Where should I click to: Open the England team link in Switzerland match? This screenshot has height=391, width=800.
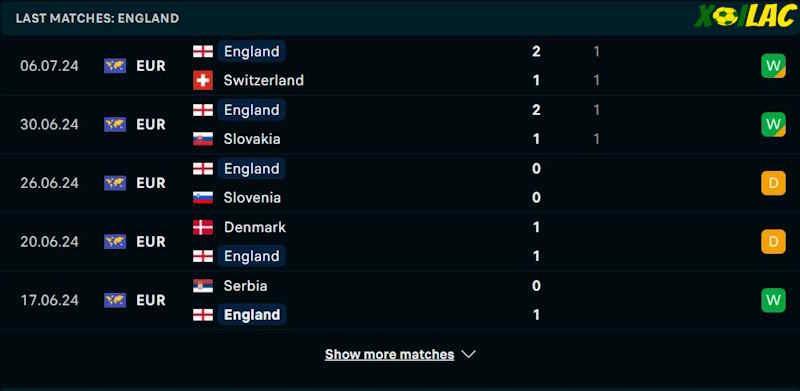(x=252, y=52)
